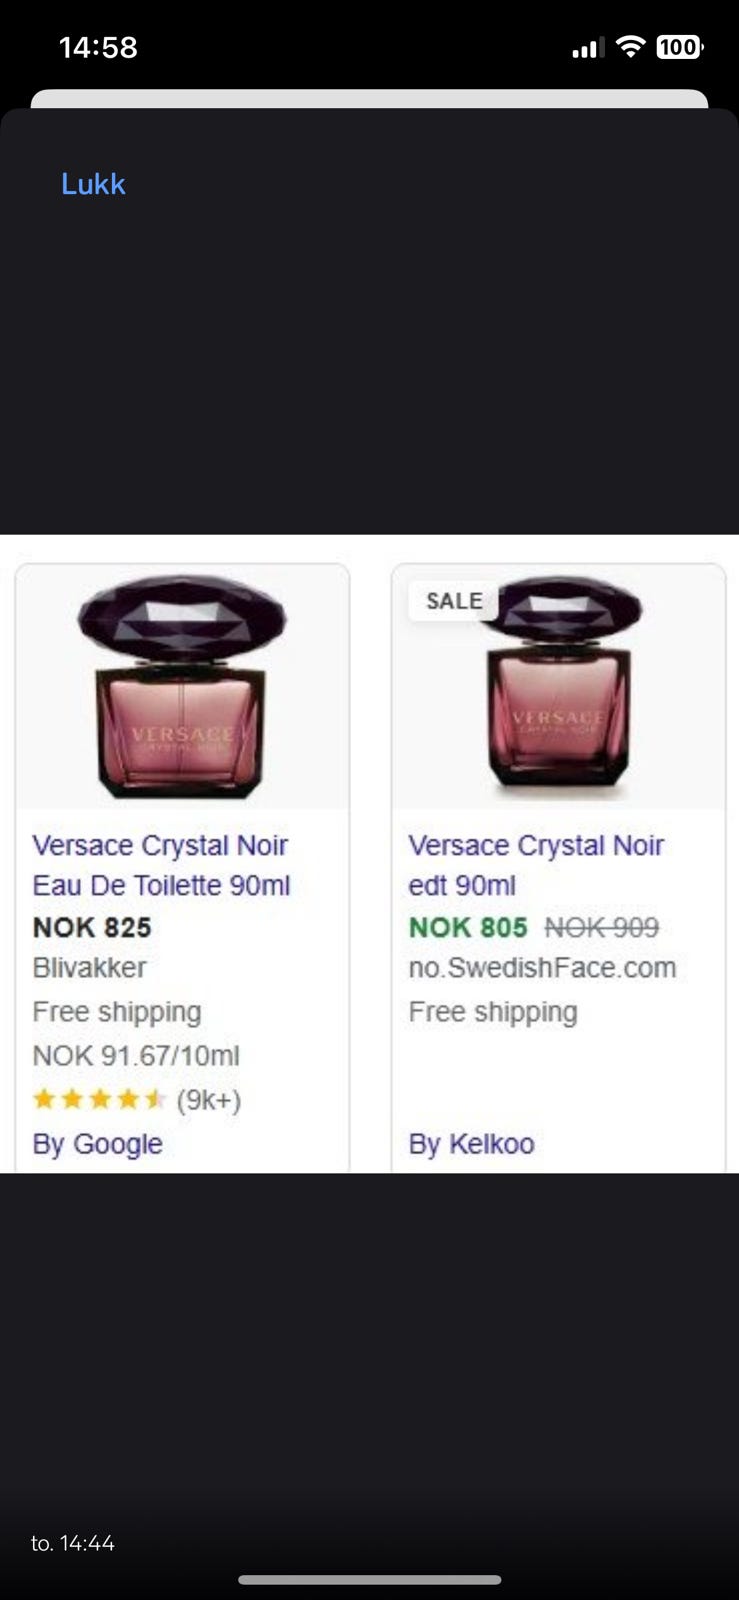Tap Free shipping under Blivakker listing
The image size is (739, 1600).
click(117, 1012)
